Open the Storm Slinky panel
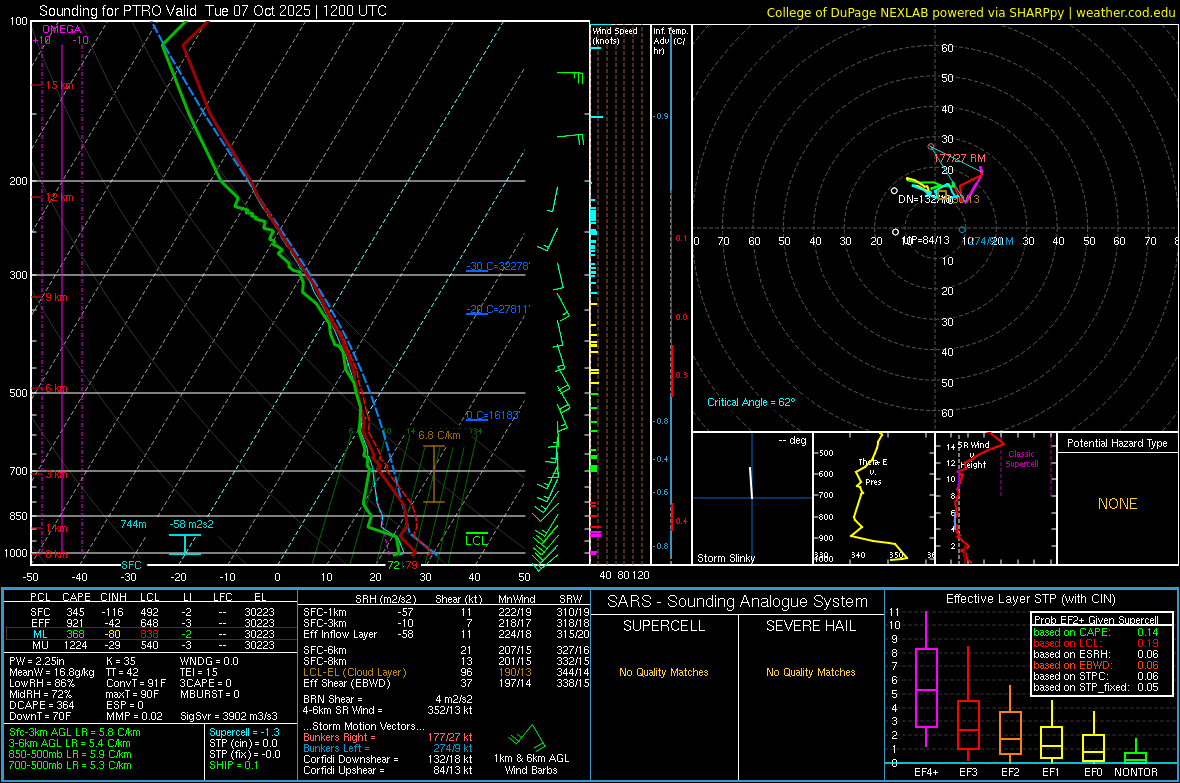The image size is (1180, 783). [752, 498]
